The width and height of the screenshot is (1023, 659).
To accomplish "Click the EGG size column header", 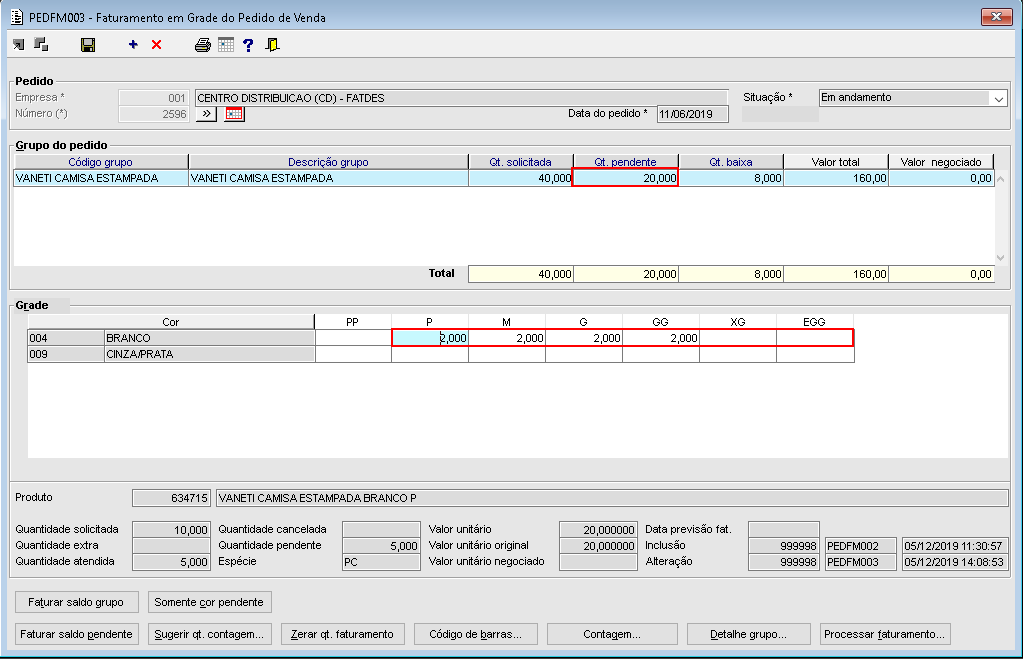I will point(814,322).
